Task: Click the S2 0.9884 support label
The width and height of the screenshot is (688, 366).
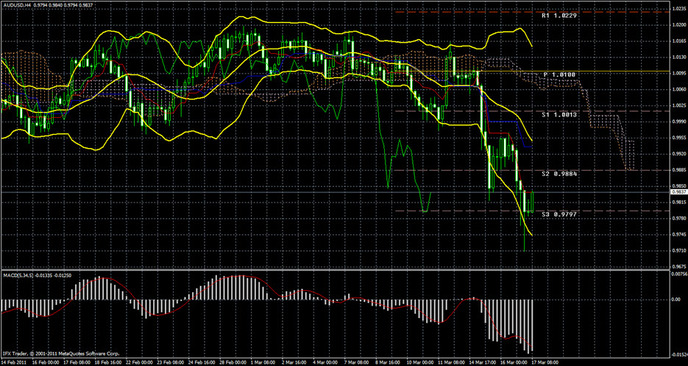Action: click(x=558, y=174)
